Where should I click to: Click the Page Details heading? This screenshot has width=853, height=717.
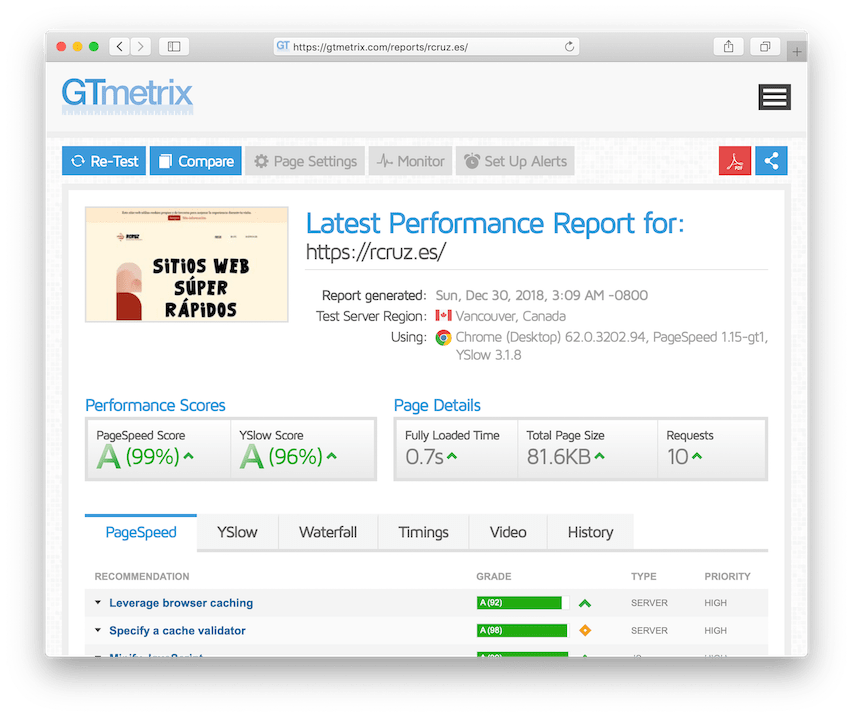click(437, 405)
